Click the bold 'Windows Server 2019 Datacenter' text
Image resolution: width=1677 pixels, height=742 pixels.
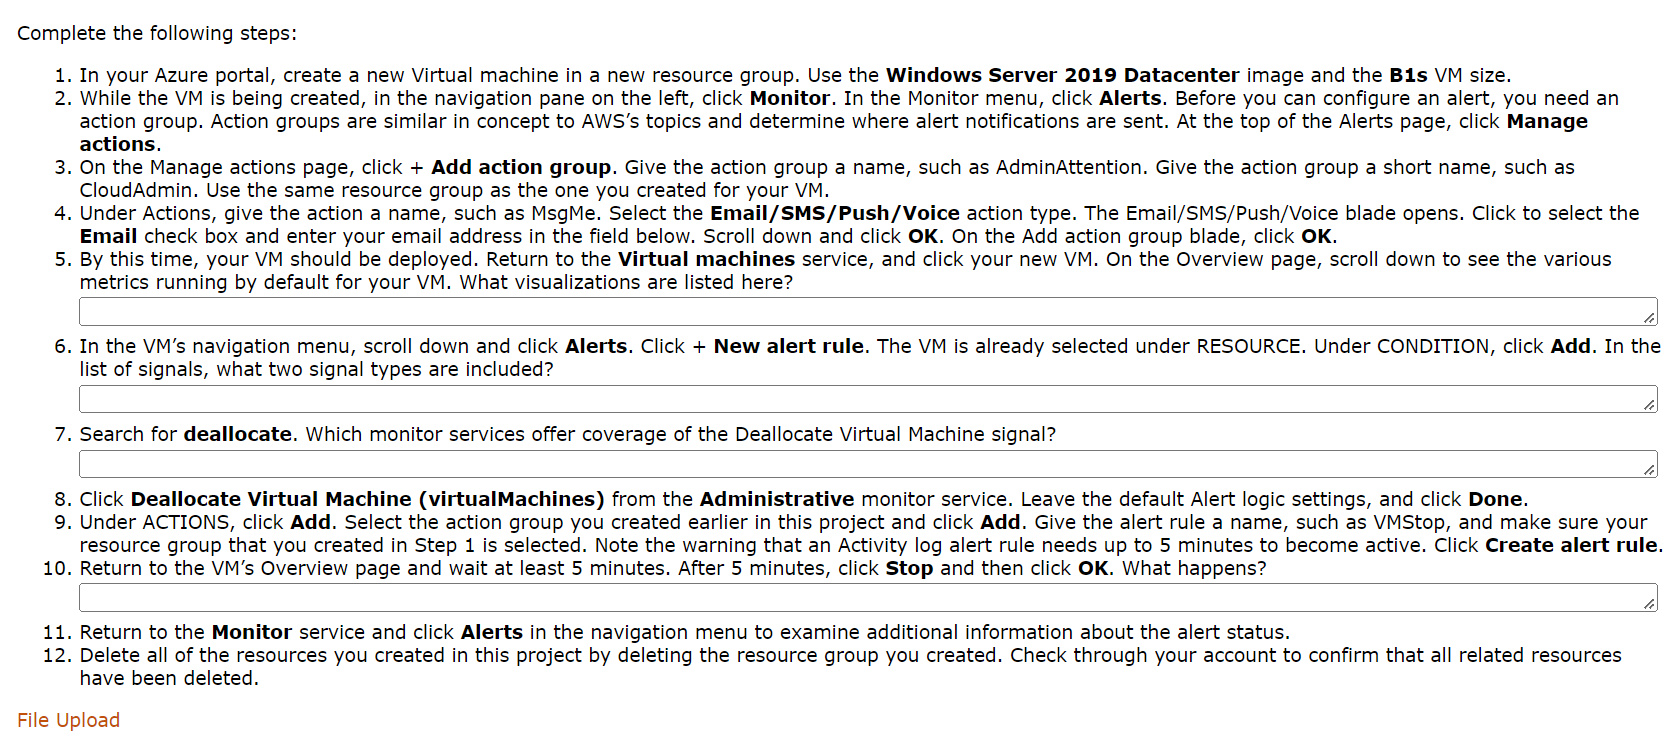[1063, 75]
